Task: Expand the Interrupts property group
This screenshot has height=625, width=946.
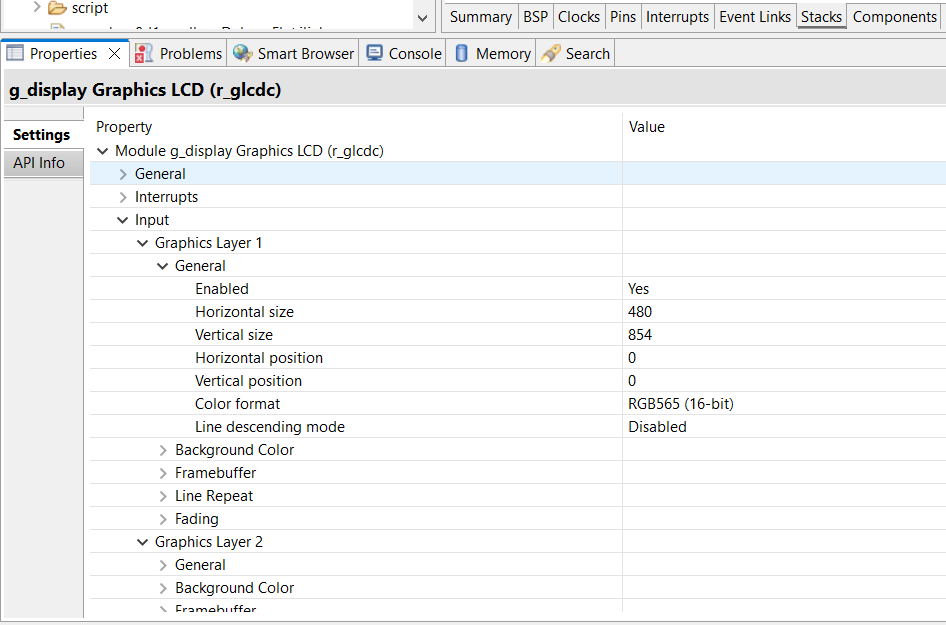Action: (123, 197)
